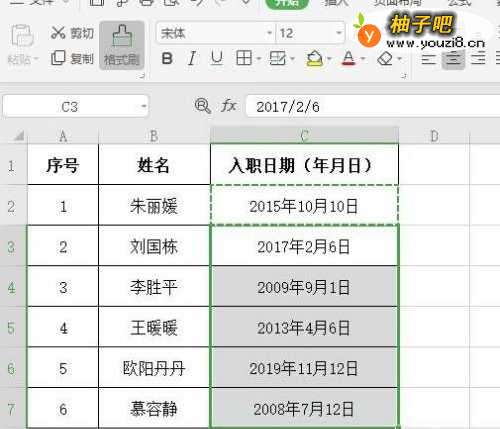
Task: Open the font size 12 dropdown
Action: coord(339,33)
